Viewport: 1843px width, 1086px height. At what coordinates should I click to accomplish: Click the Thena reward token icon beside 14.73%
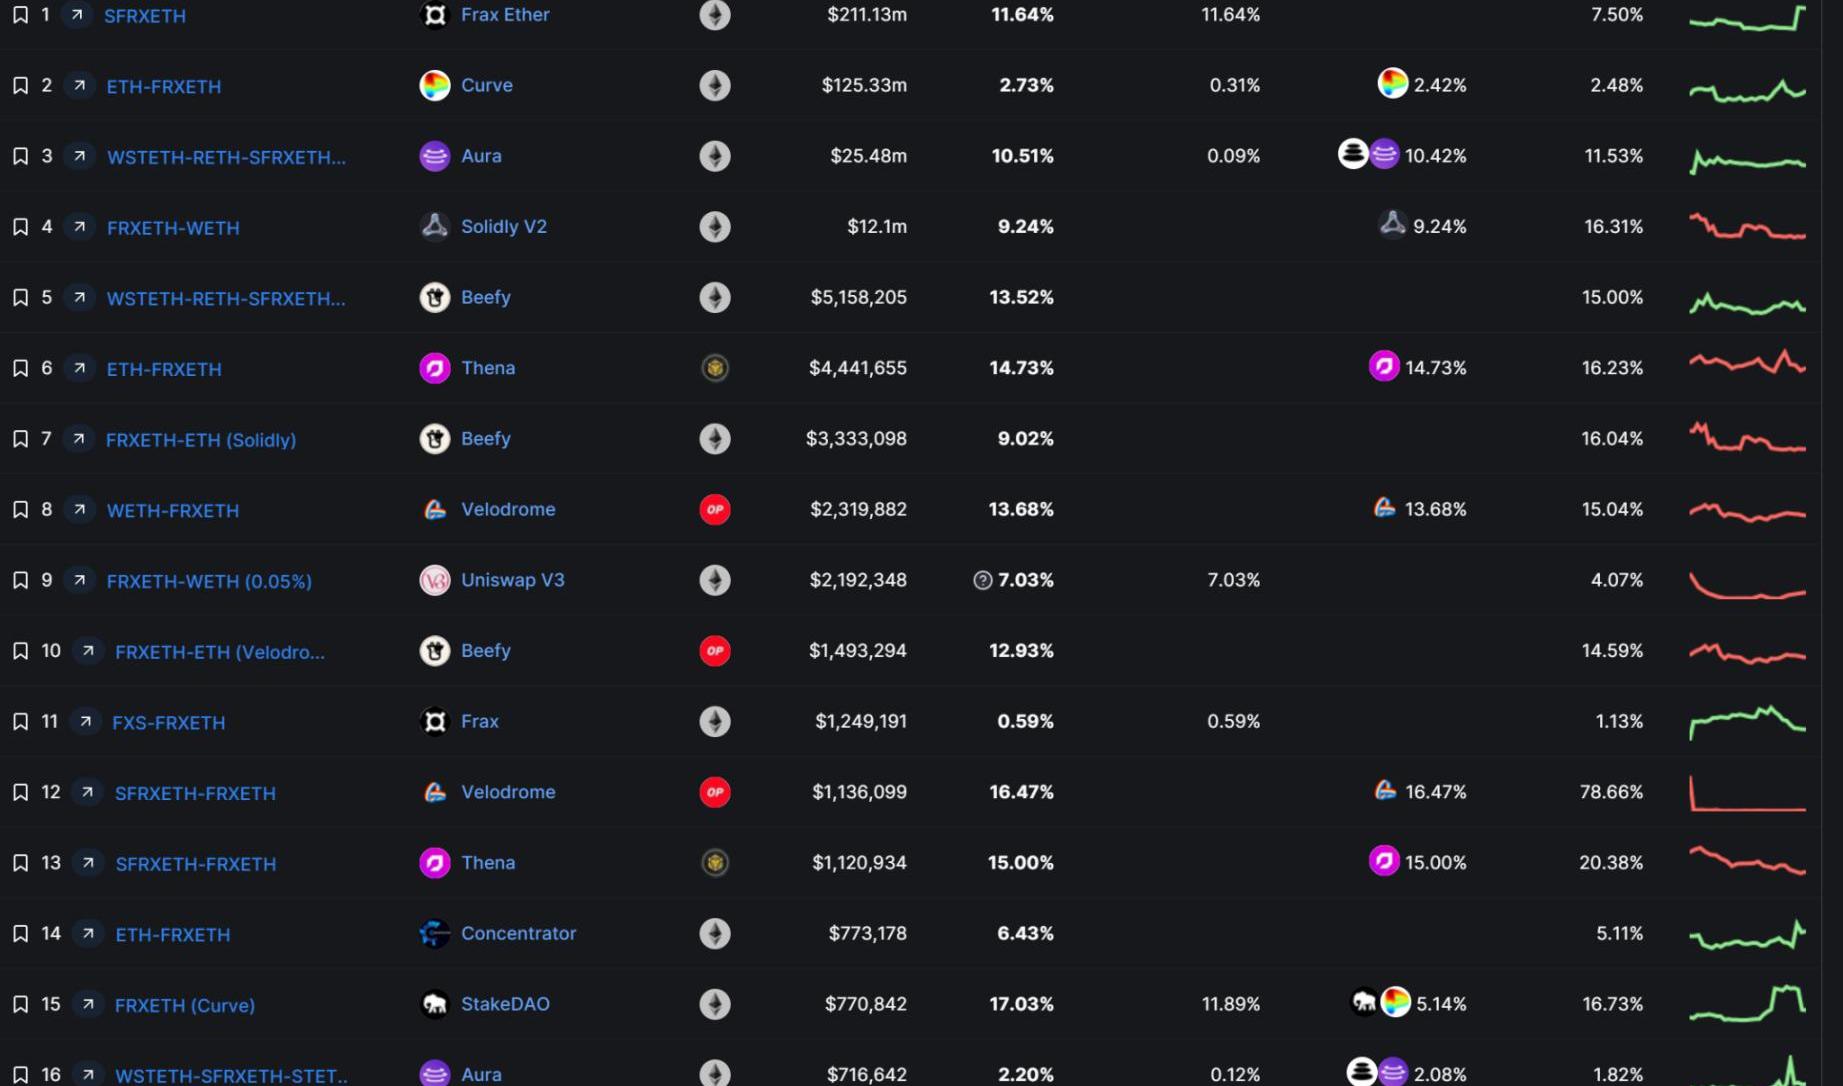point(1383,367)
